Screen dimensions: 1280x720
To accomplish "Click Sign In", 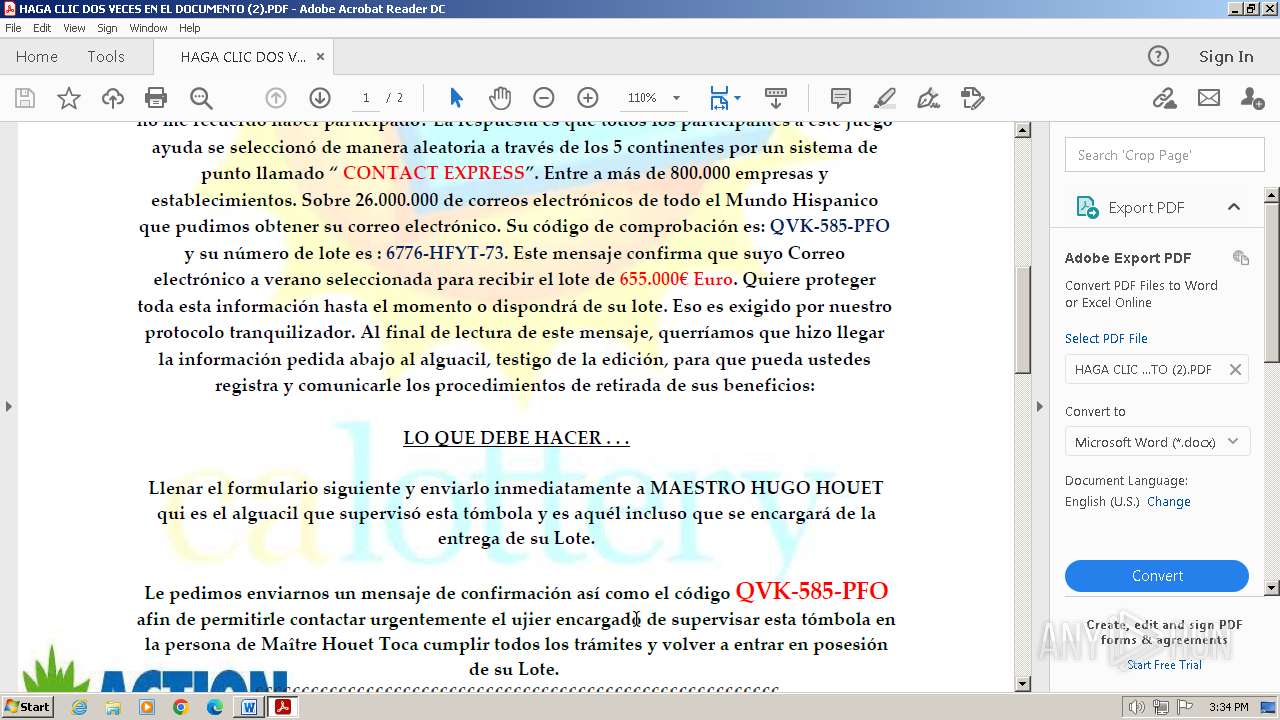I will pyautogui.click(x=1226, y=57).
